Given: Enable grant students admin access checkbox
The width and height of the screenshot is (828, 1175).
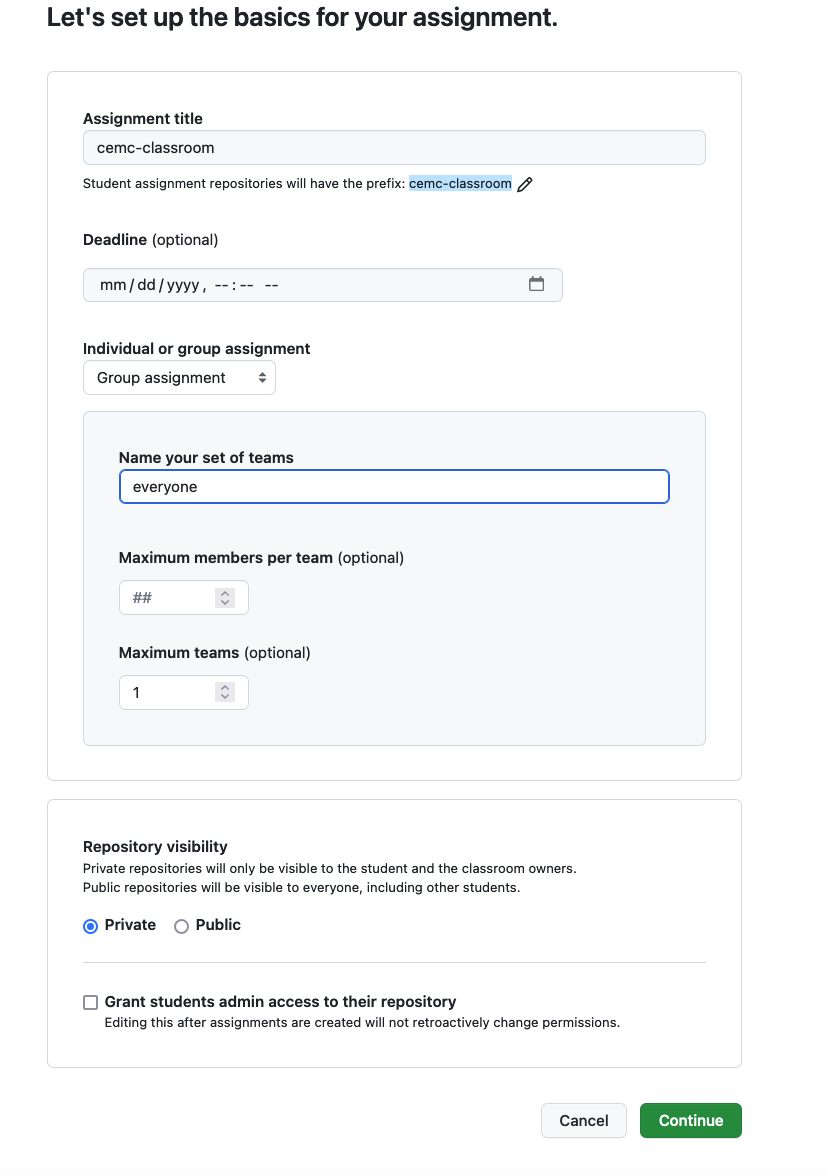Looking at the screenshot, I should pyautogui.click(x=90, y=1002).
